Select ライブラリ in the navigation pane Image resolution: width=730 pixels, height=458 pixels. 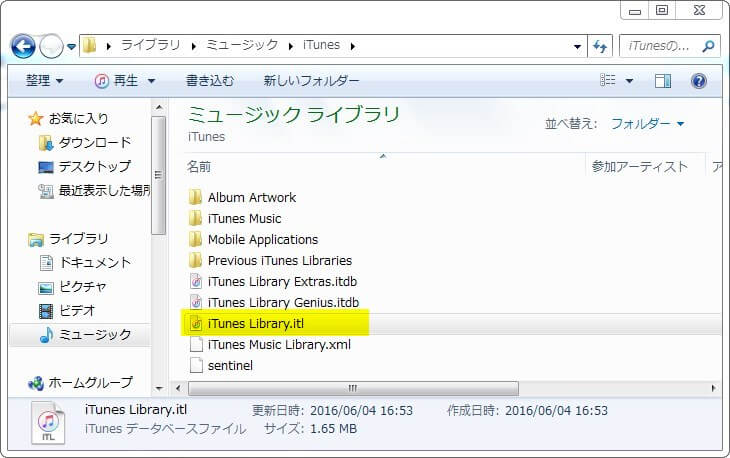[79, 239]
